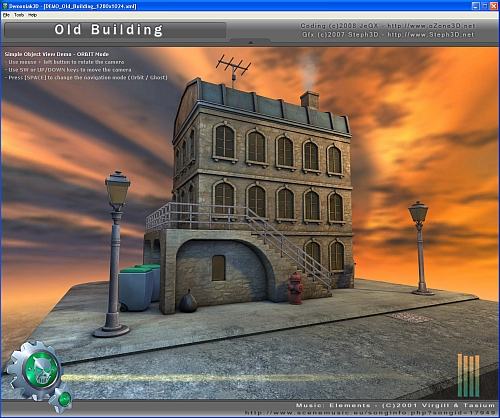Click the 'Music: Elements' credit text
The height and width of the screenshot is (418, 500).
pos(395,405)
